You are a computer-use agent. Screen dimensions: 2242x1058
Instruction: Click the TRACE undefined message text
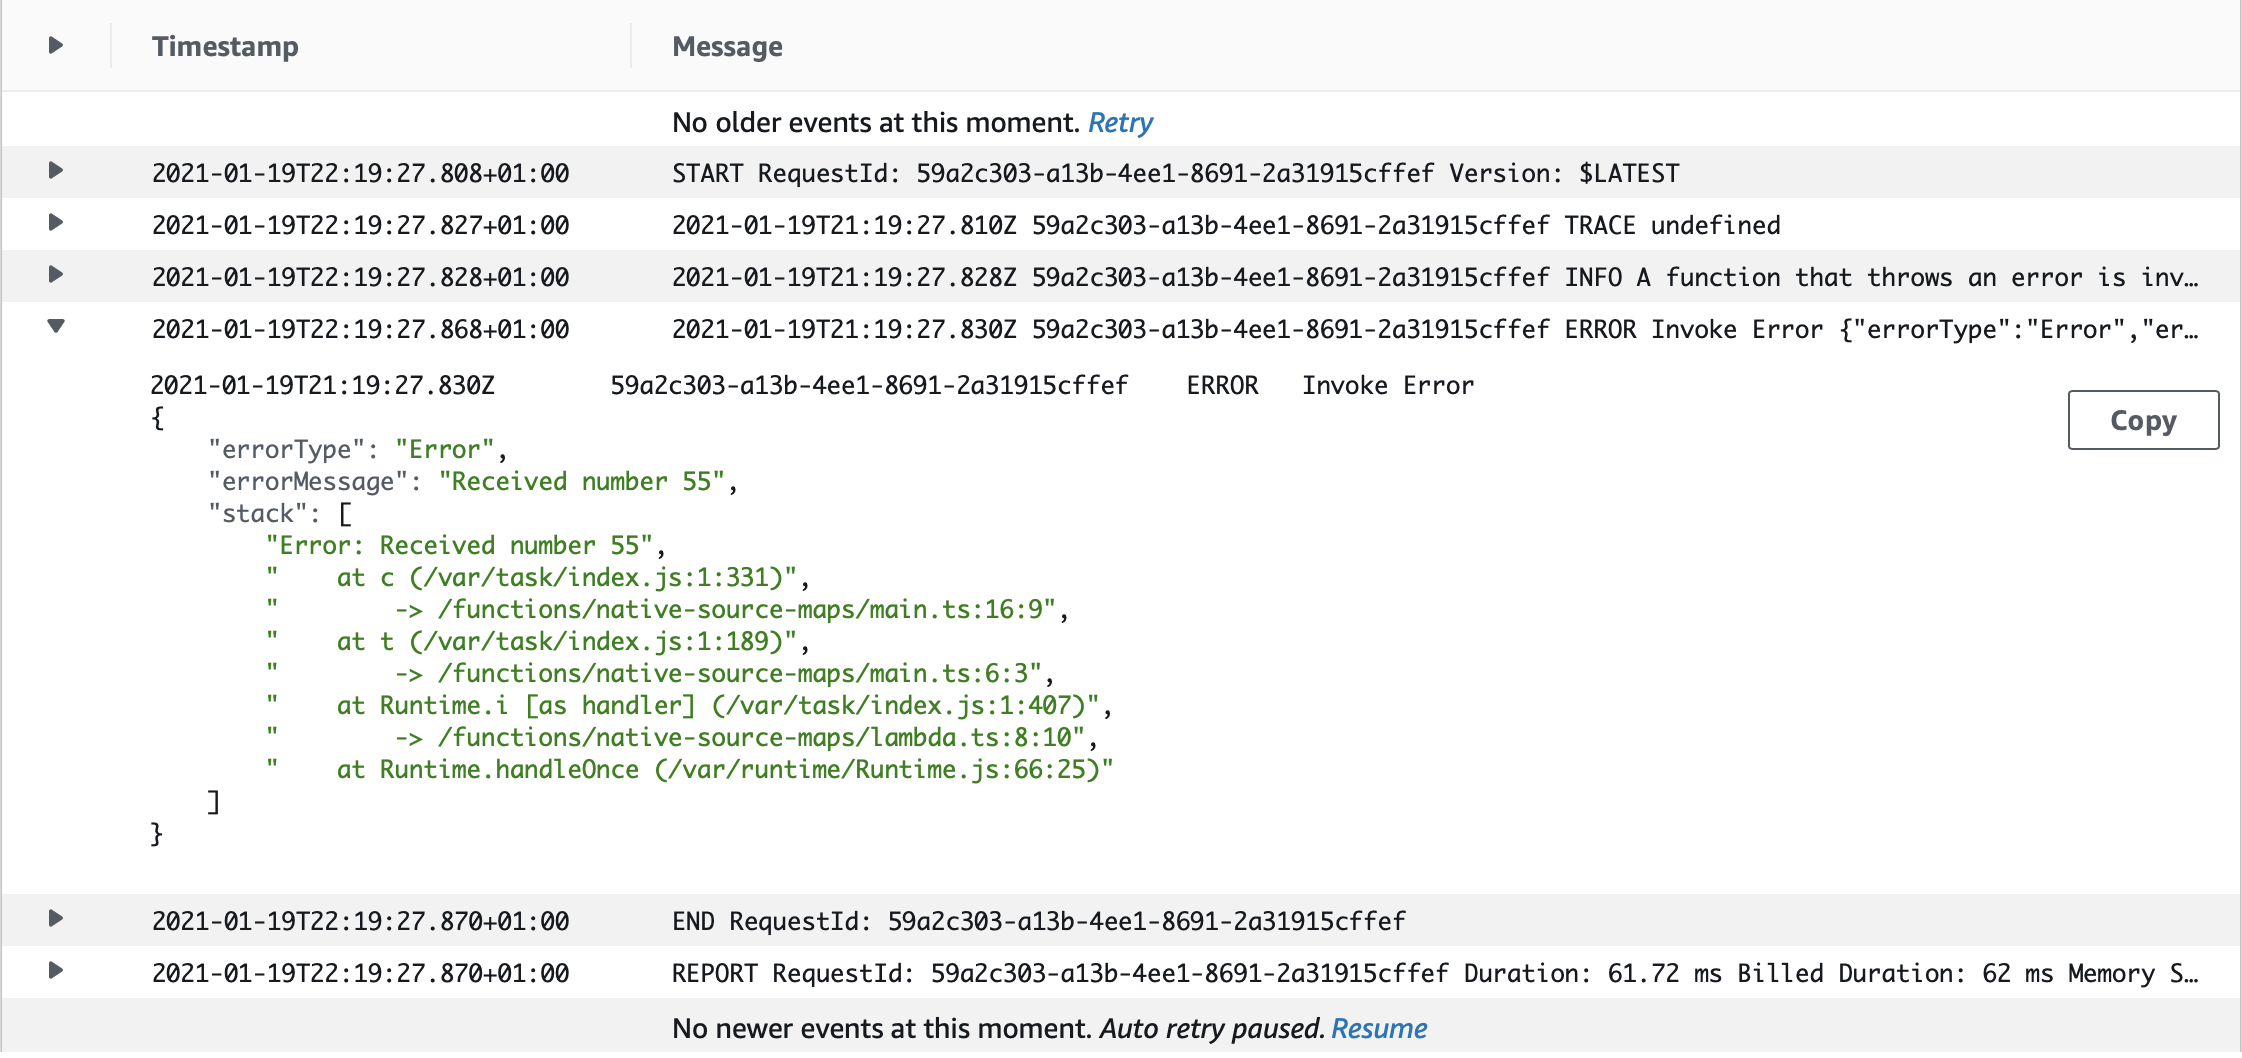tap(1225, 226)
